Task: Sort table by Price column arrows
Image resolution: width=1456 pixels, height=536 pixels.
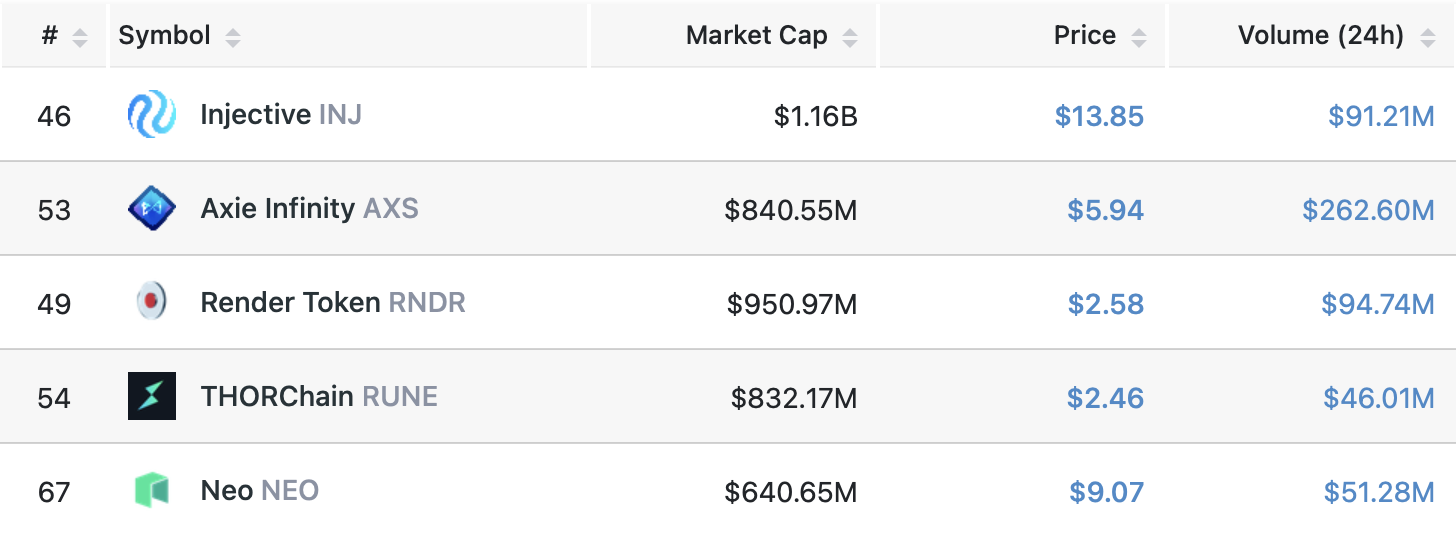Action: coord(1138,38)
